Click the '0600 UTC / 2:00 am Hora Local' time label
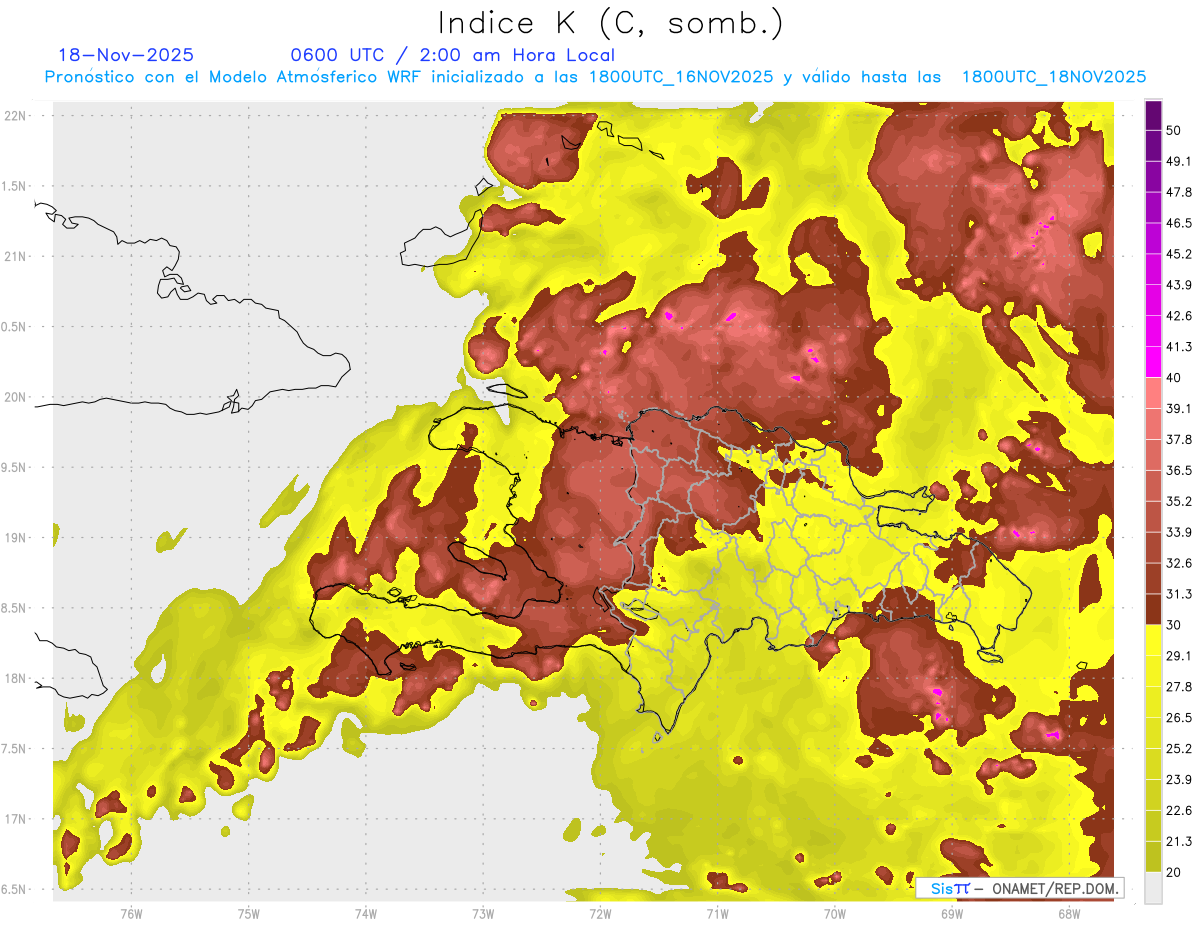 (x=452, y=55)
